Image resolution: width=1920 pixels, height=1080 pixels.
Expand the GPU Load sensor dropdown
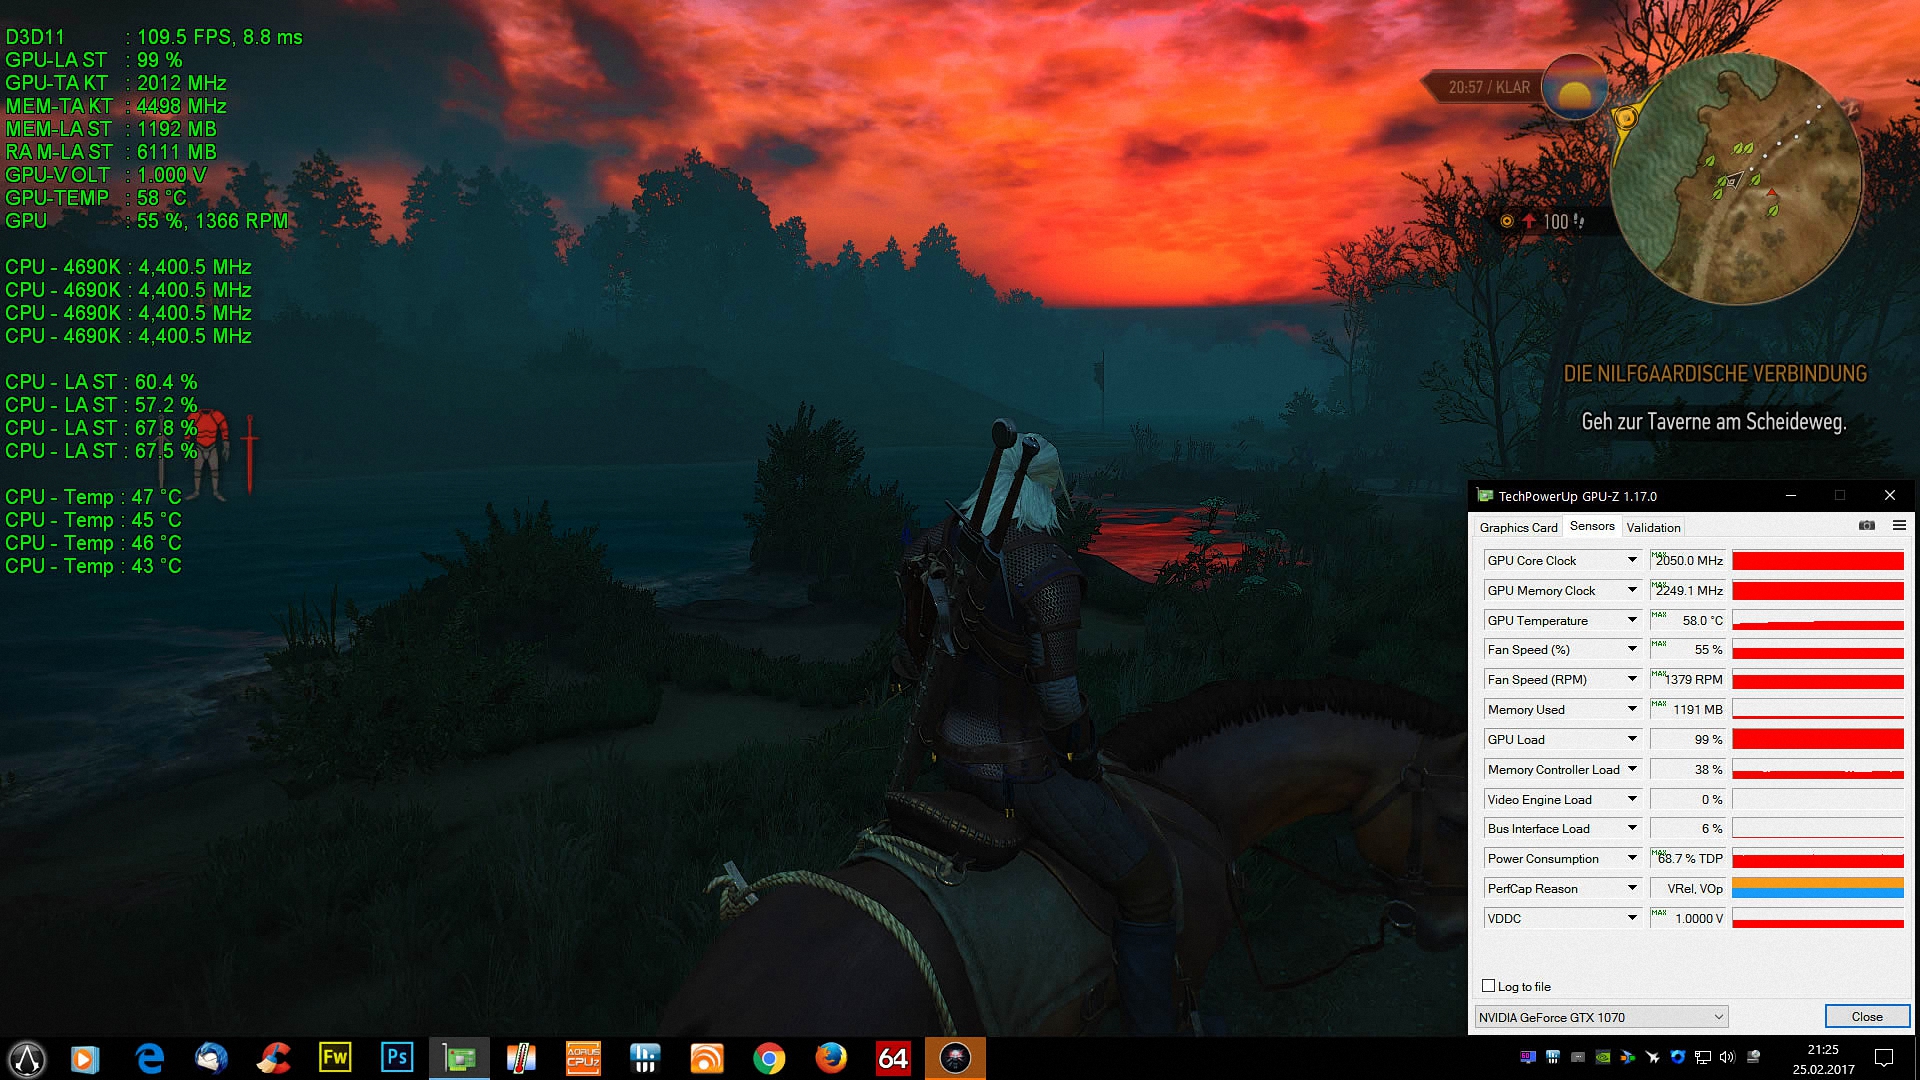[1632, 740]
